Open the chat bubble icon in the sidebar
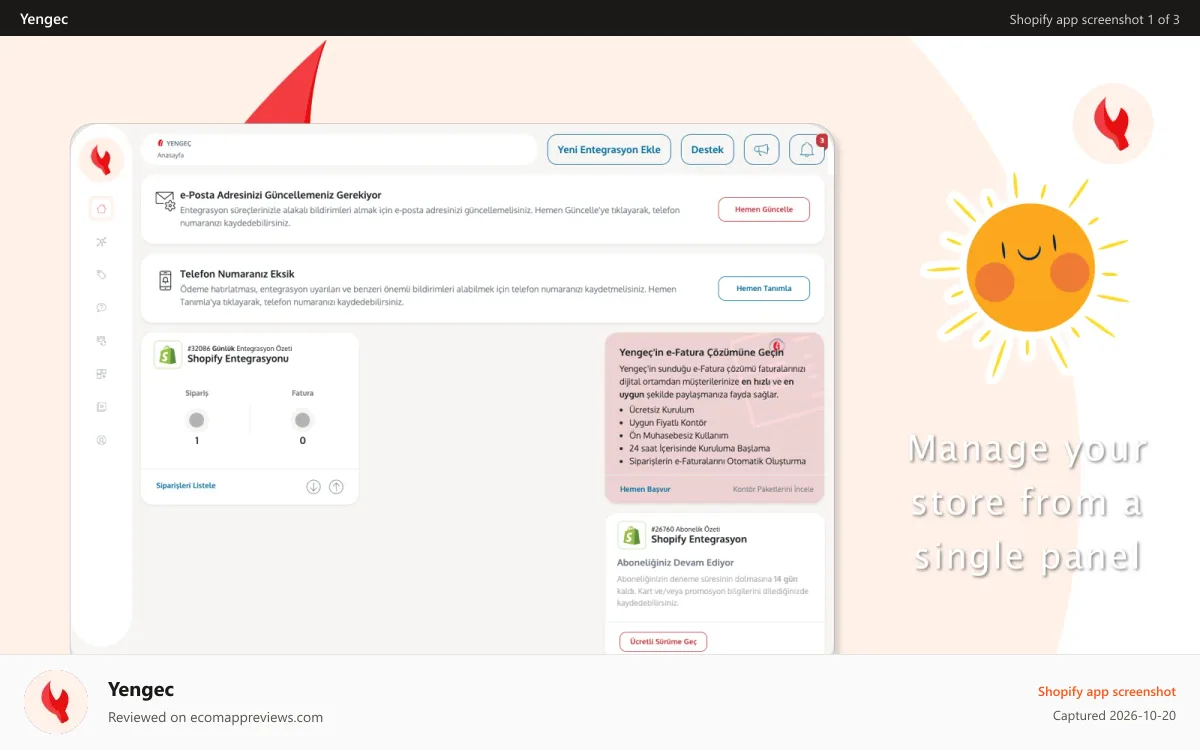 tap(101, 308)
